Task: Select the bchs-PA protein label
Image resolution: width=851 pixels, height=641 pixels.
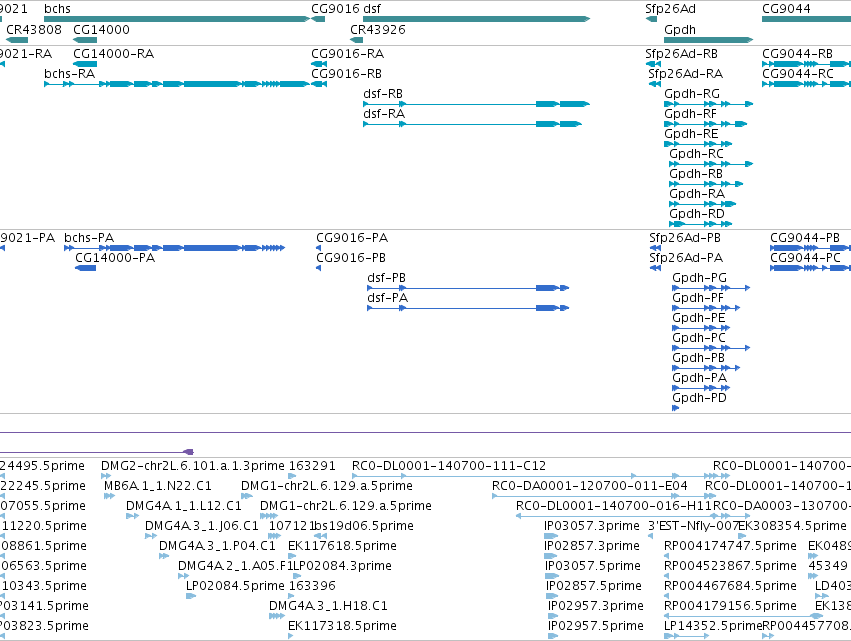Action: [x=89, y=238]
